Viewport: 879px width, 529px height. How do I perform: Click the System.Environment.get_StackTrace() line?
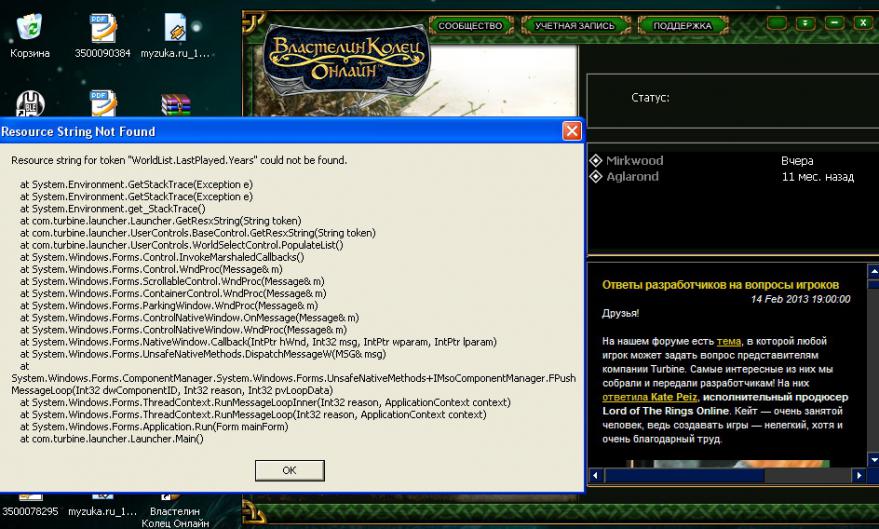point(113,208)
